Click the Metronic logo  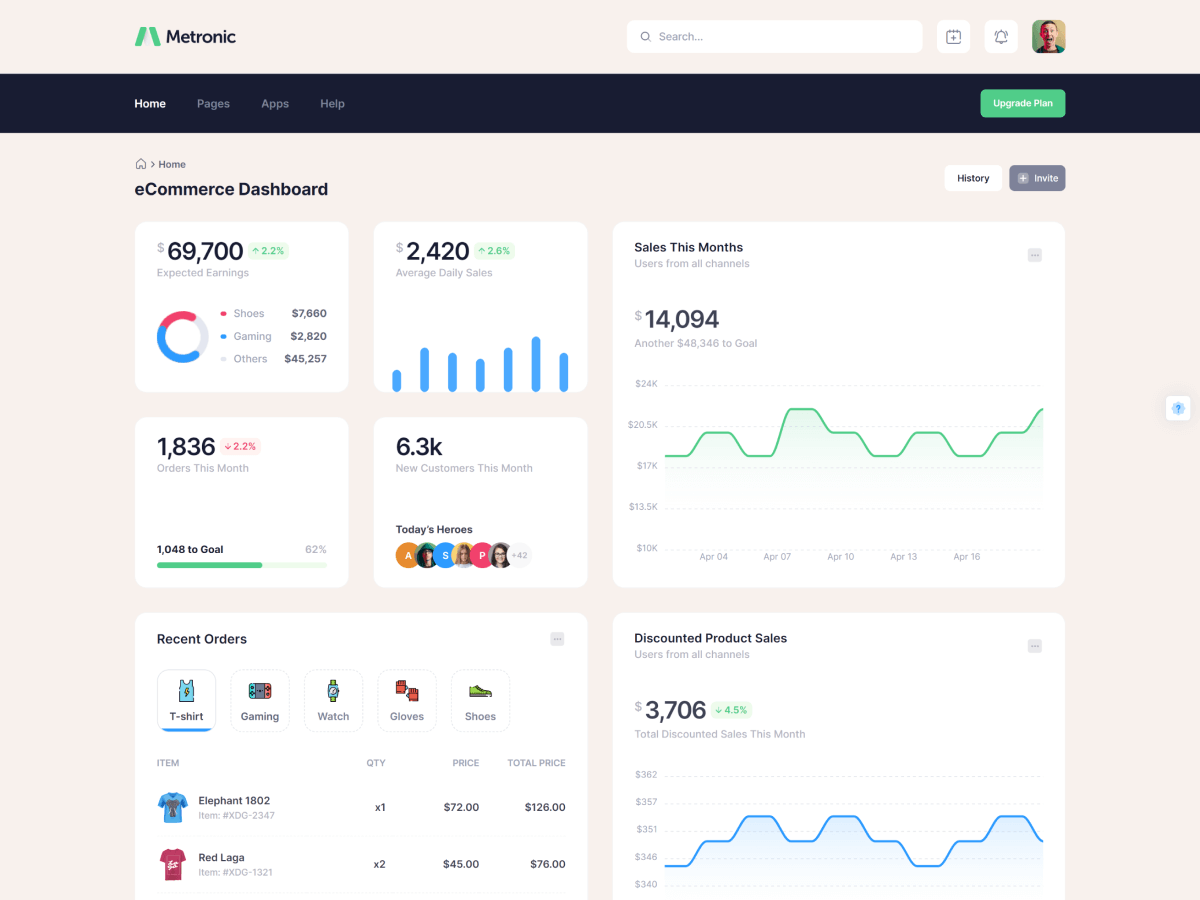[x=185, y=37]
